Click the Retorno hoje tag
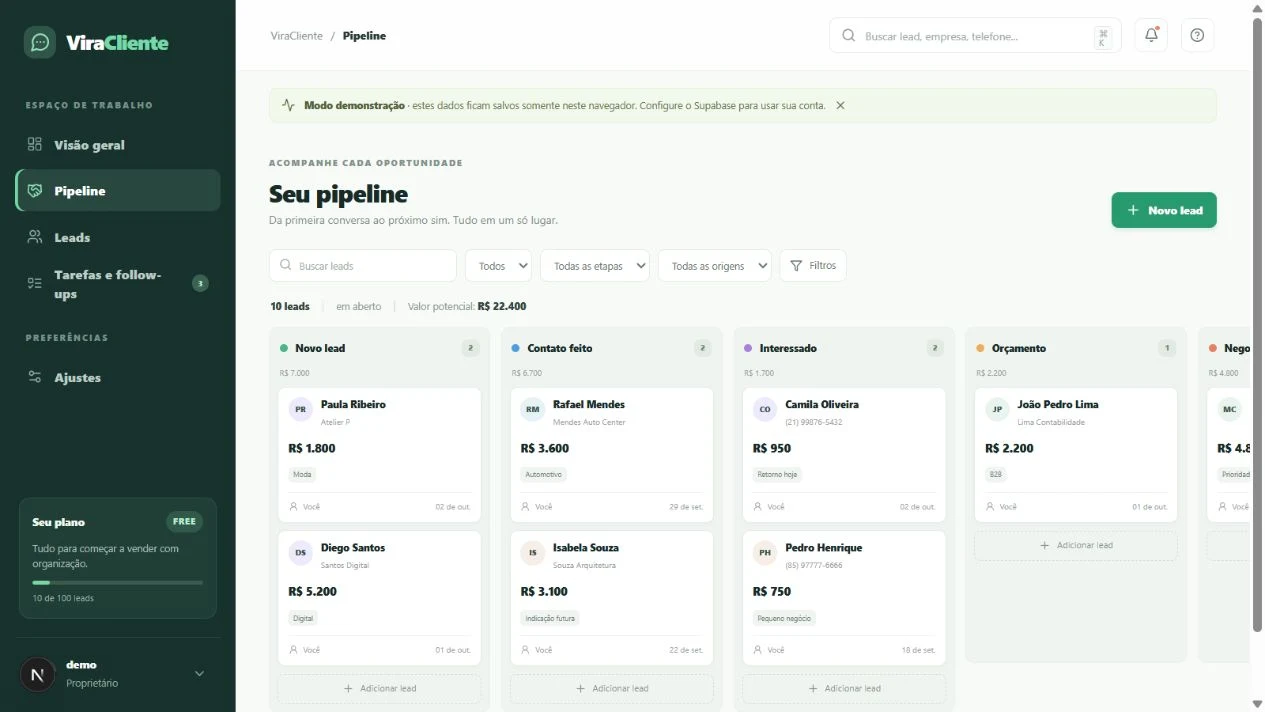The image size is (1265, 712). [778, 475]
